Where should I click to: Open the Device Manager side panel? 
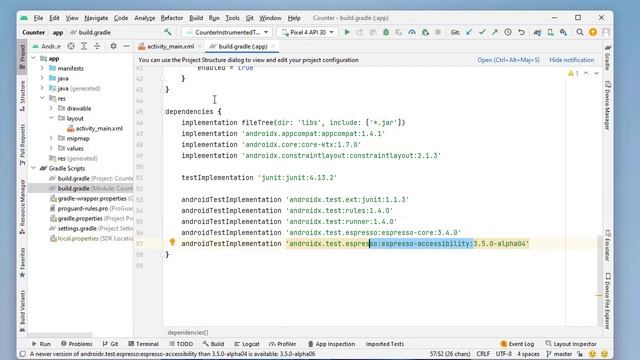coord(607,106)
